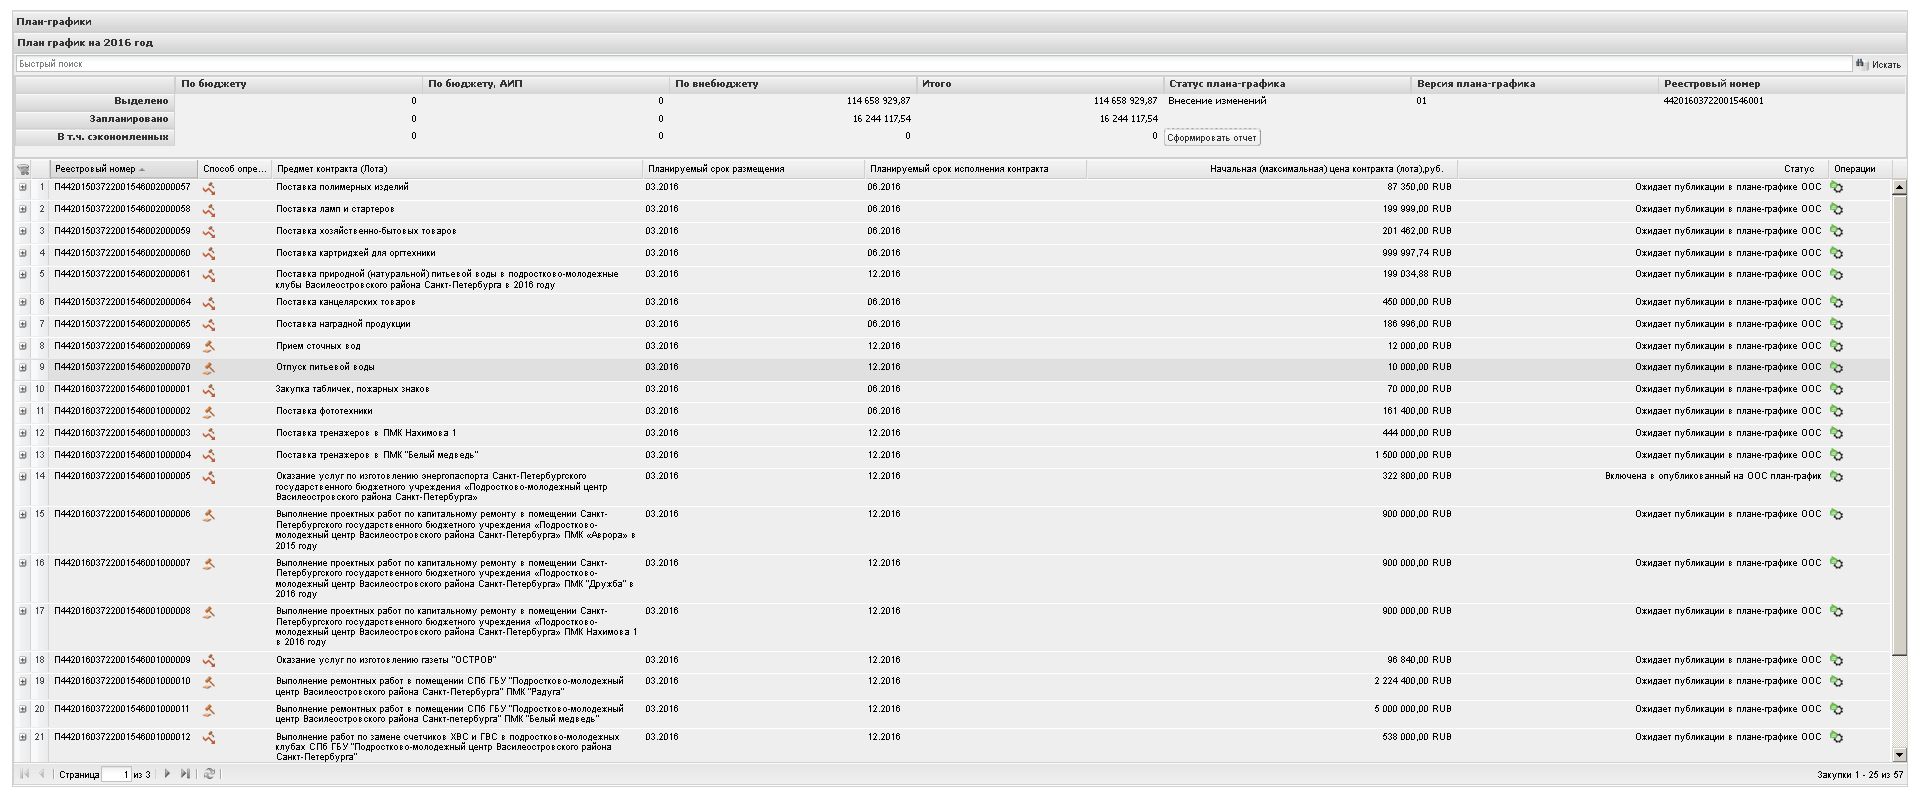Click the price 87 350,00 RUB
Image resolution: width=1920 pixels, height=792 pixels.
coord(1419,187)
